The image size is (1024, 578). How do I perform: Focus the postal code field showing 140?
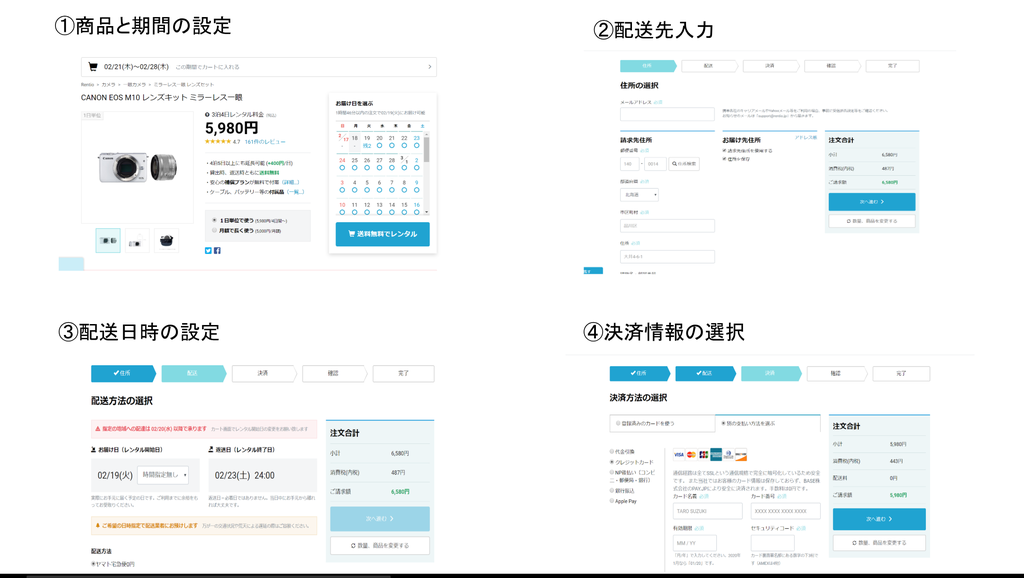click(x=629, y=164)
